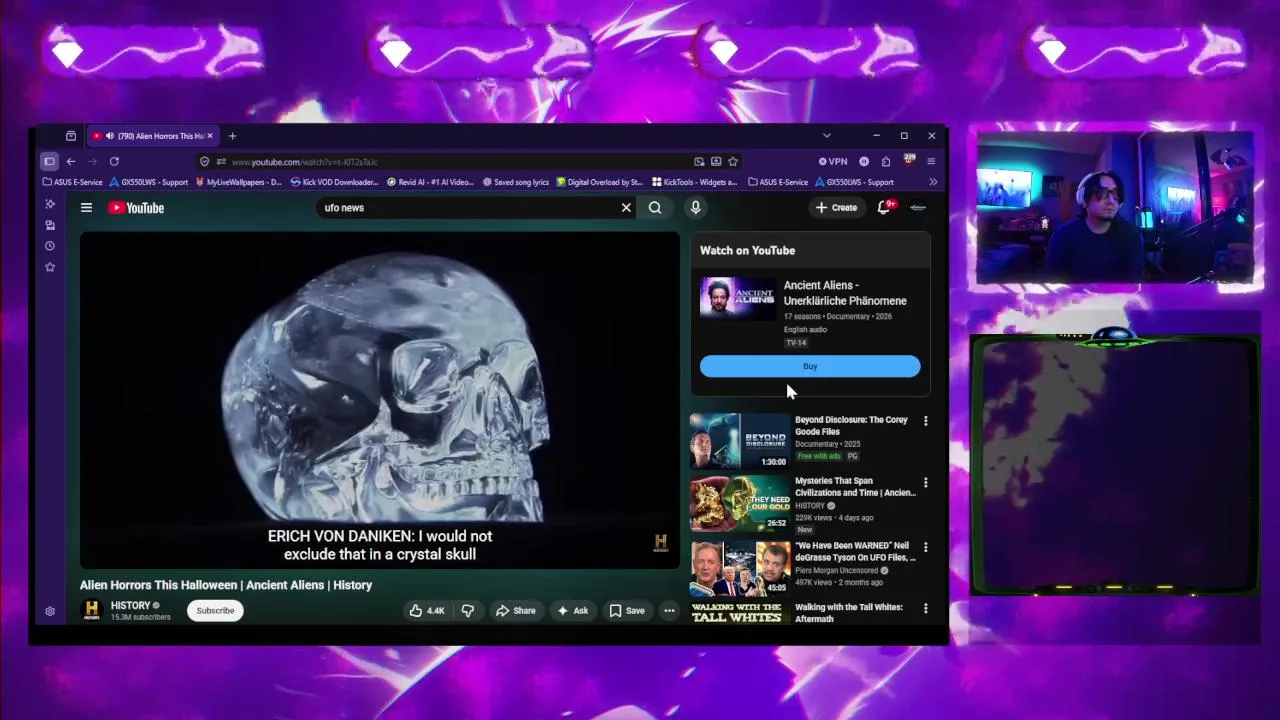Open the Neil deGrasse Tyson UFO video thumbnail

[x=739, y=567]
